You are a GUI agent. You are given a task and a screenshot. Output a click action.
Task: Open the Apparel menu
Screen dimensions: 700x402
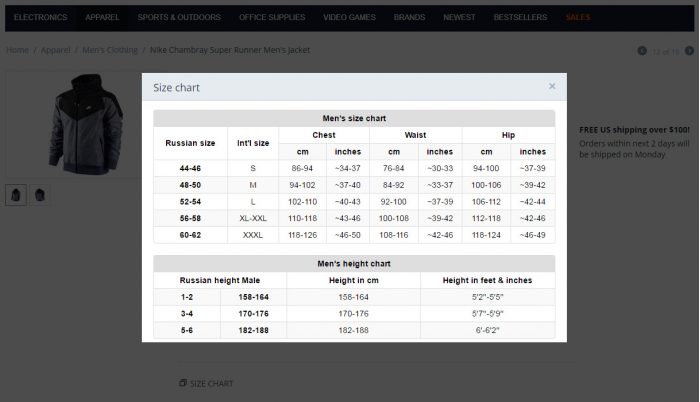[102, 17]
